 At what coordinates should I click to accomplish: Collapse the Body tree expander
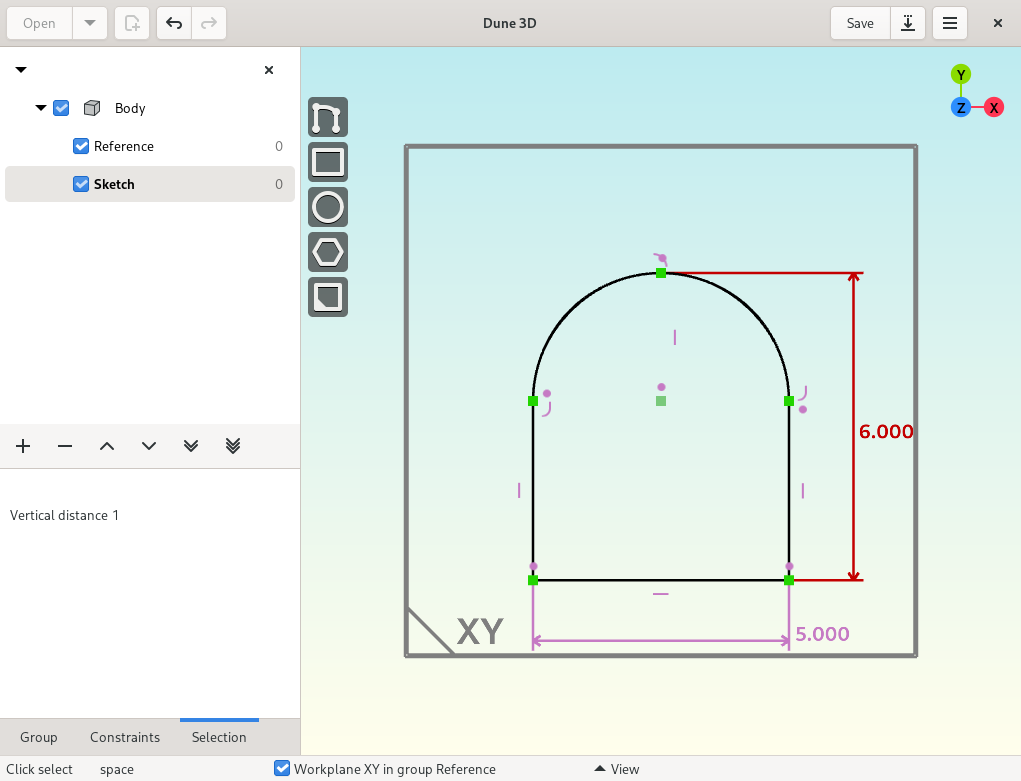(x=41, y=108)
